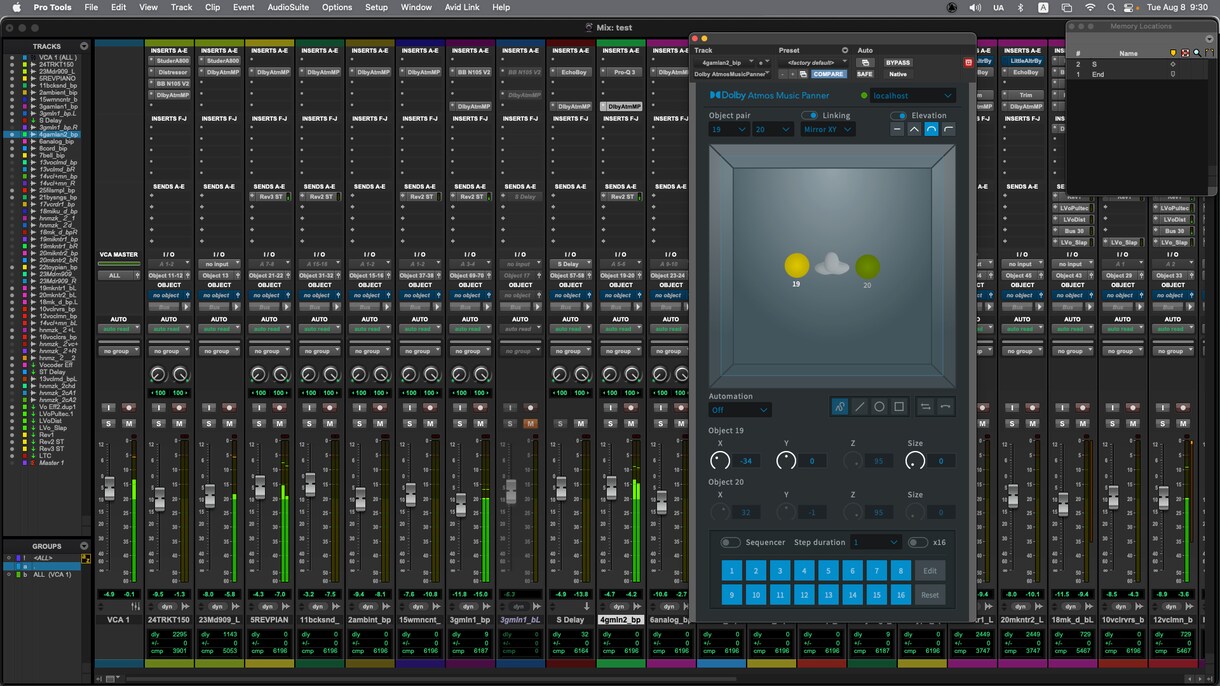Choose the wedge elevation mode icon
This screenshot has height=686, width=1220.
click(x=914, y=130)
